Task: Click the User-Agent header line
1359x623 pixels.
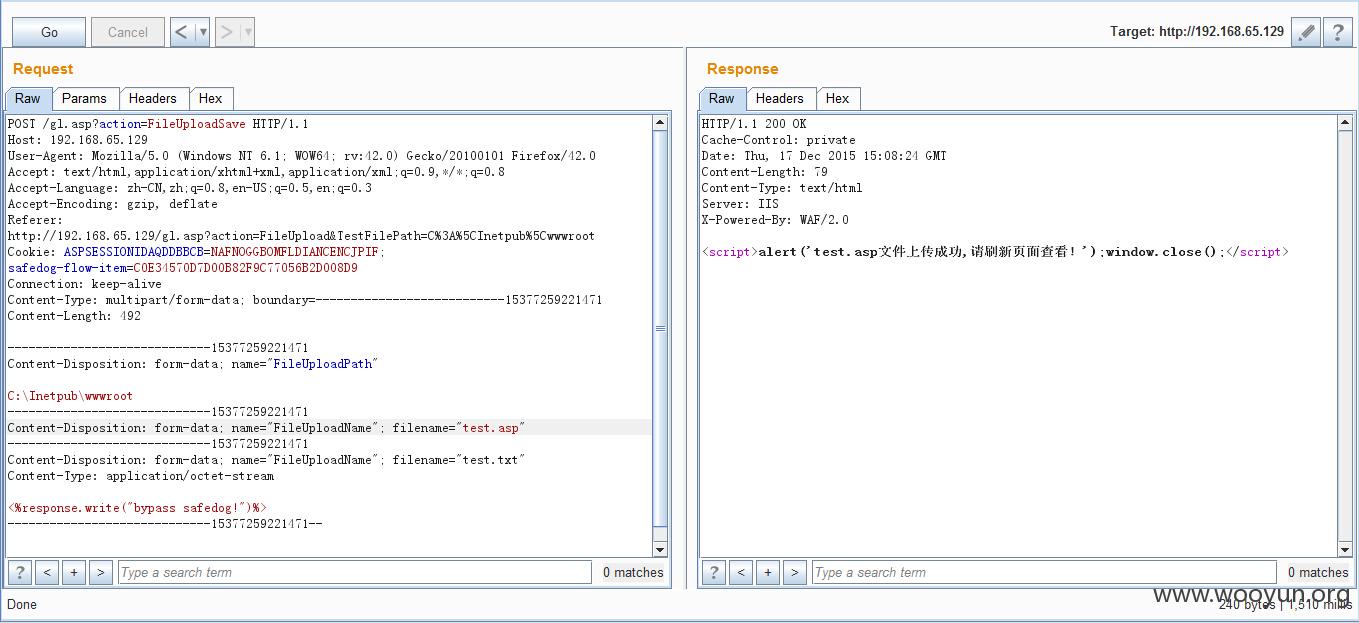Action: pos(301,156)
